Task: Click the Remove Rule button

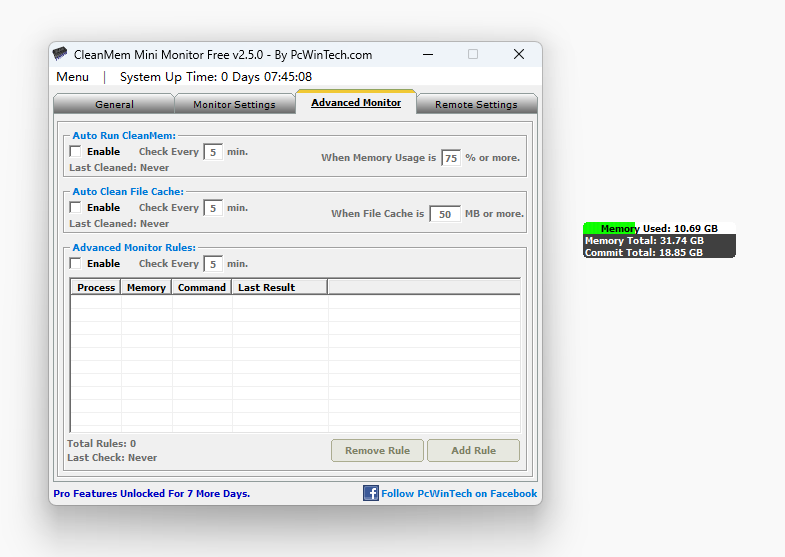Action: click(377, 450)
